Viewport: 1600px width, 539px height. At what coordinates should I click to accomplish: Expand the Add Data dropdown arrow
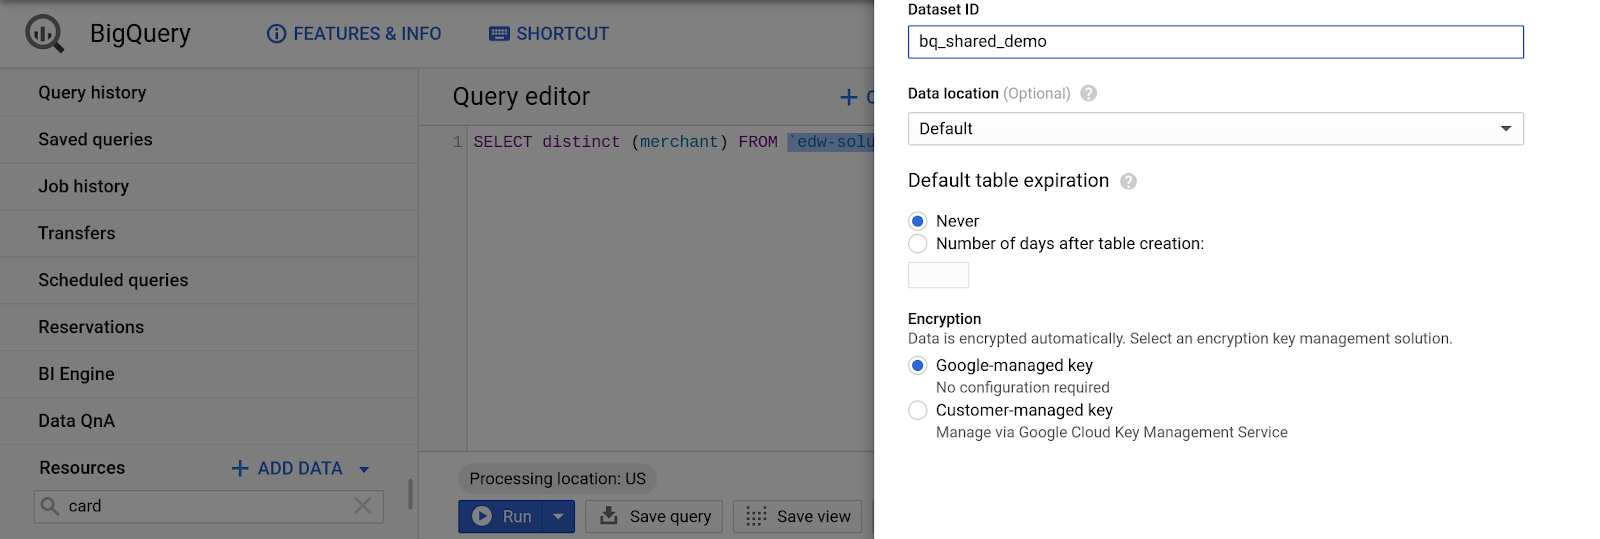point(364,469)
